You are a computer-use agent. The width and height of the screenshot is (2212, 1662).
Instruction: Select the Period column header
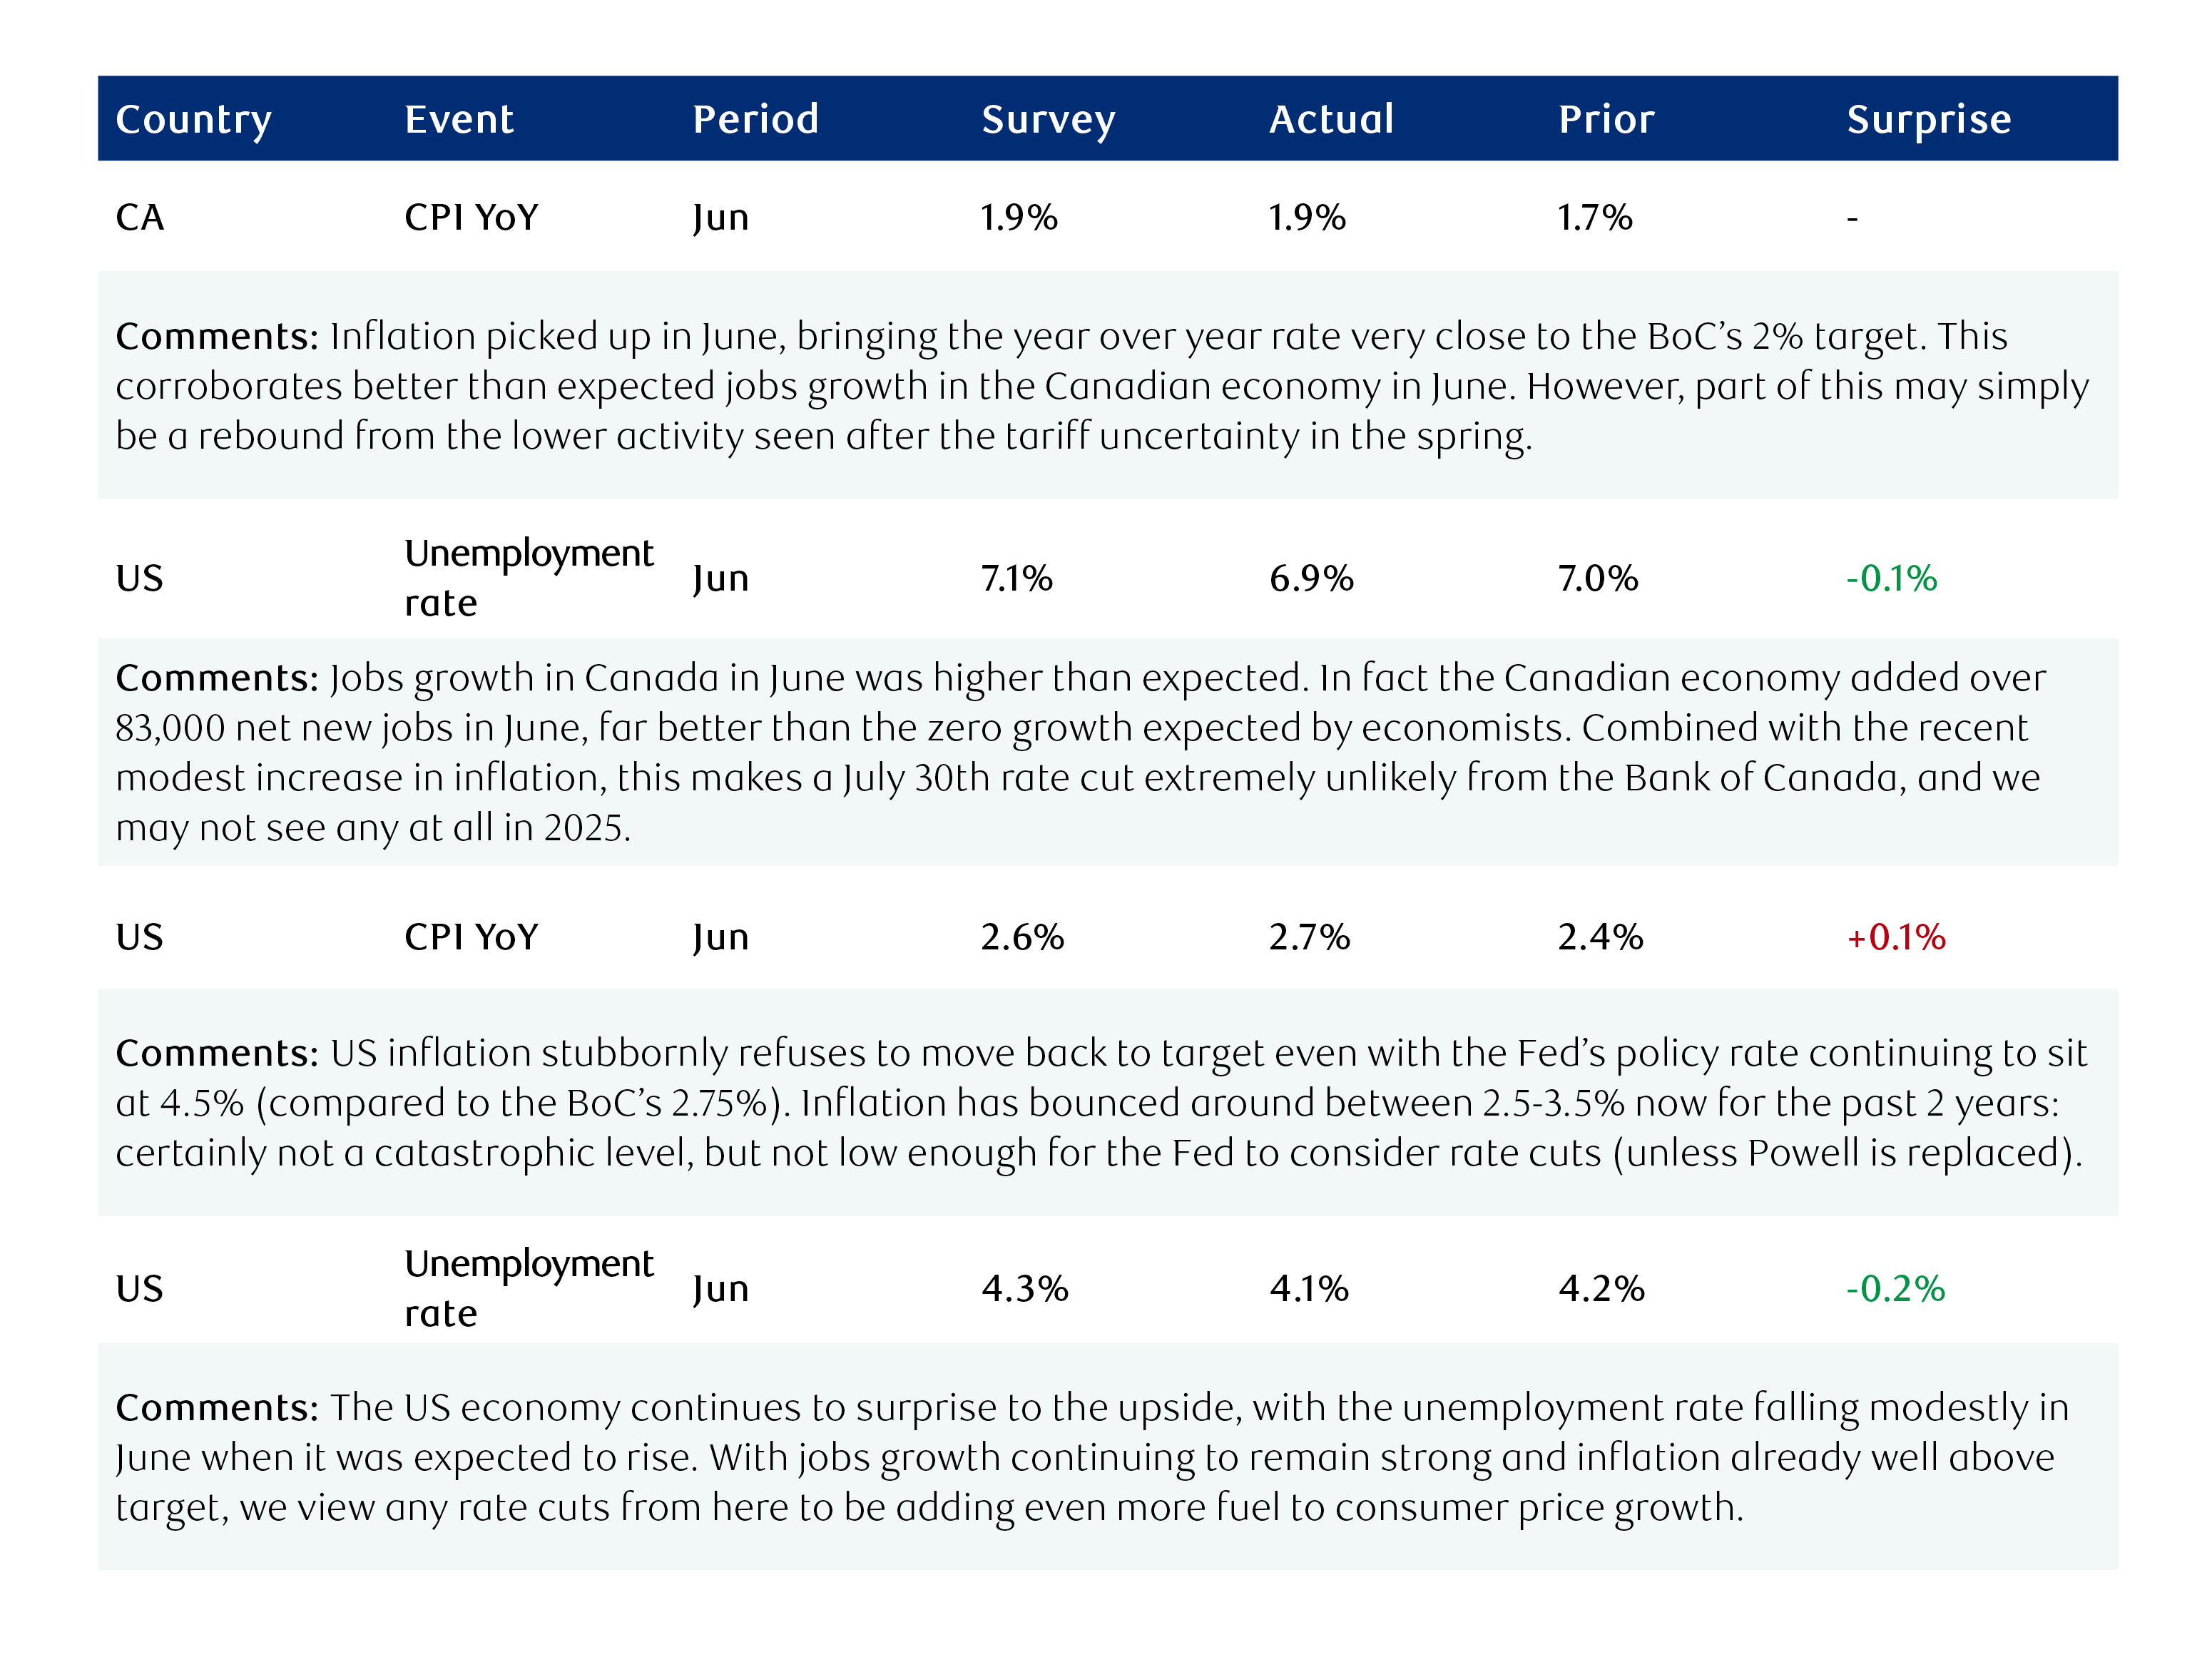coord(755,120)
